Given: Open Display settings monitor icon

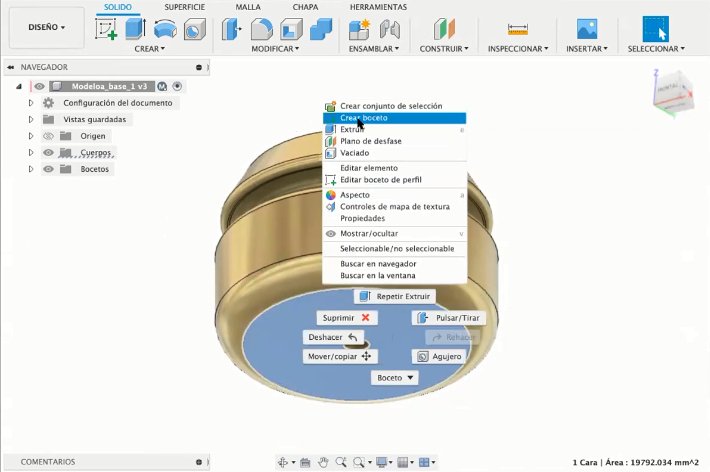Looking at the screenshot, I should pos(381,462).
